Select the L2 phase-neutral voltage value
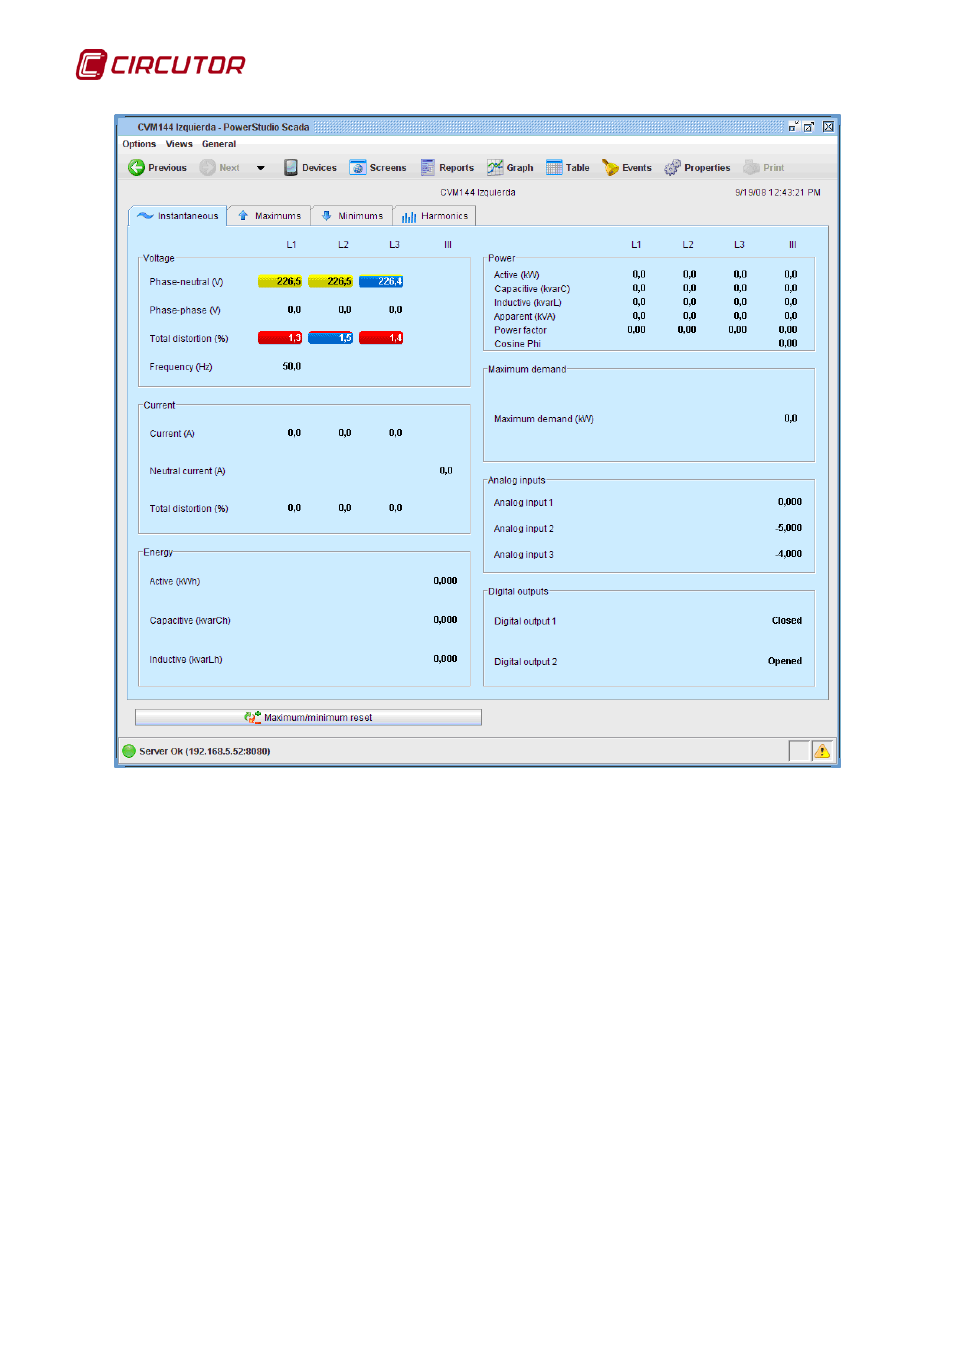Image resolution: width=954 pixels, height=1350 pixels. (331, 282)
